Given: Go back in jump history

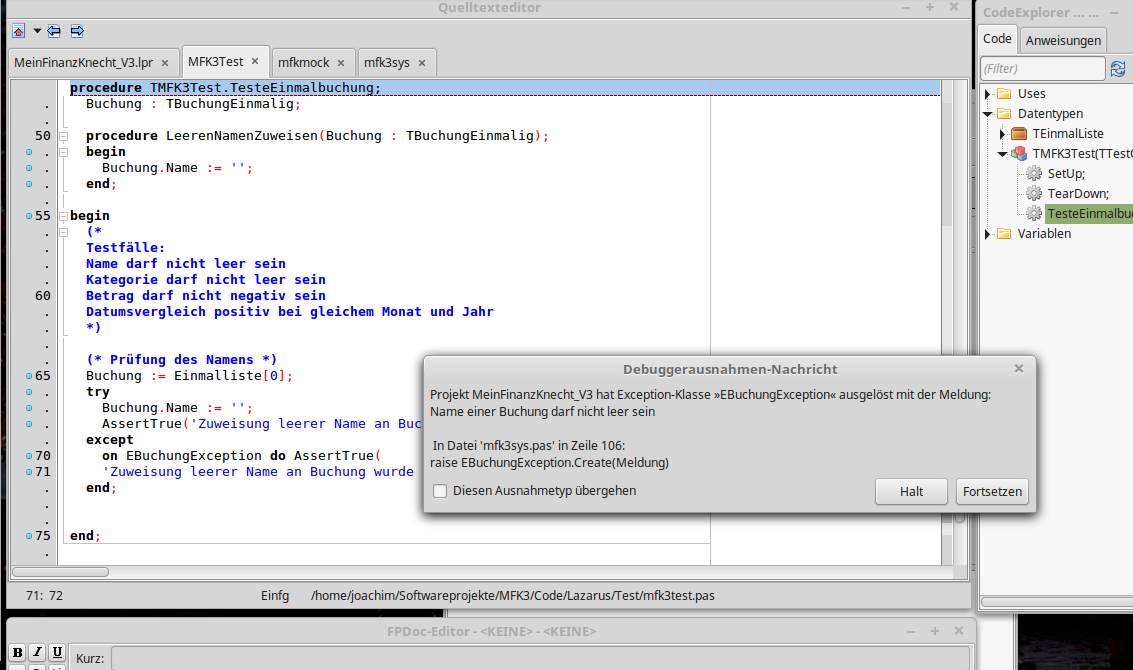Looking at the screenshot, I should click(54, 31).
